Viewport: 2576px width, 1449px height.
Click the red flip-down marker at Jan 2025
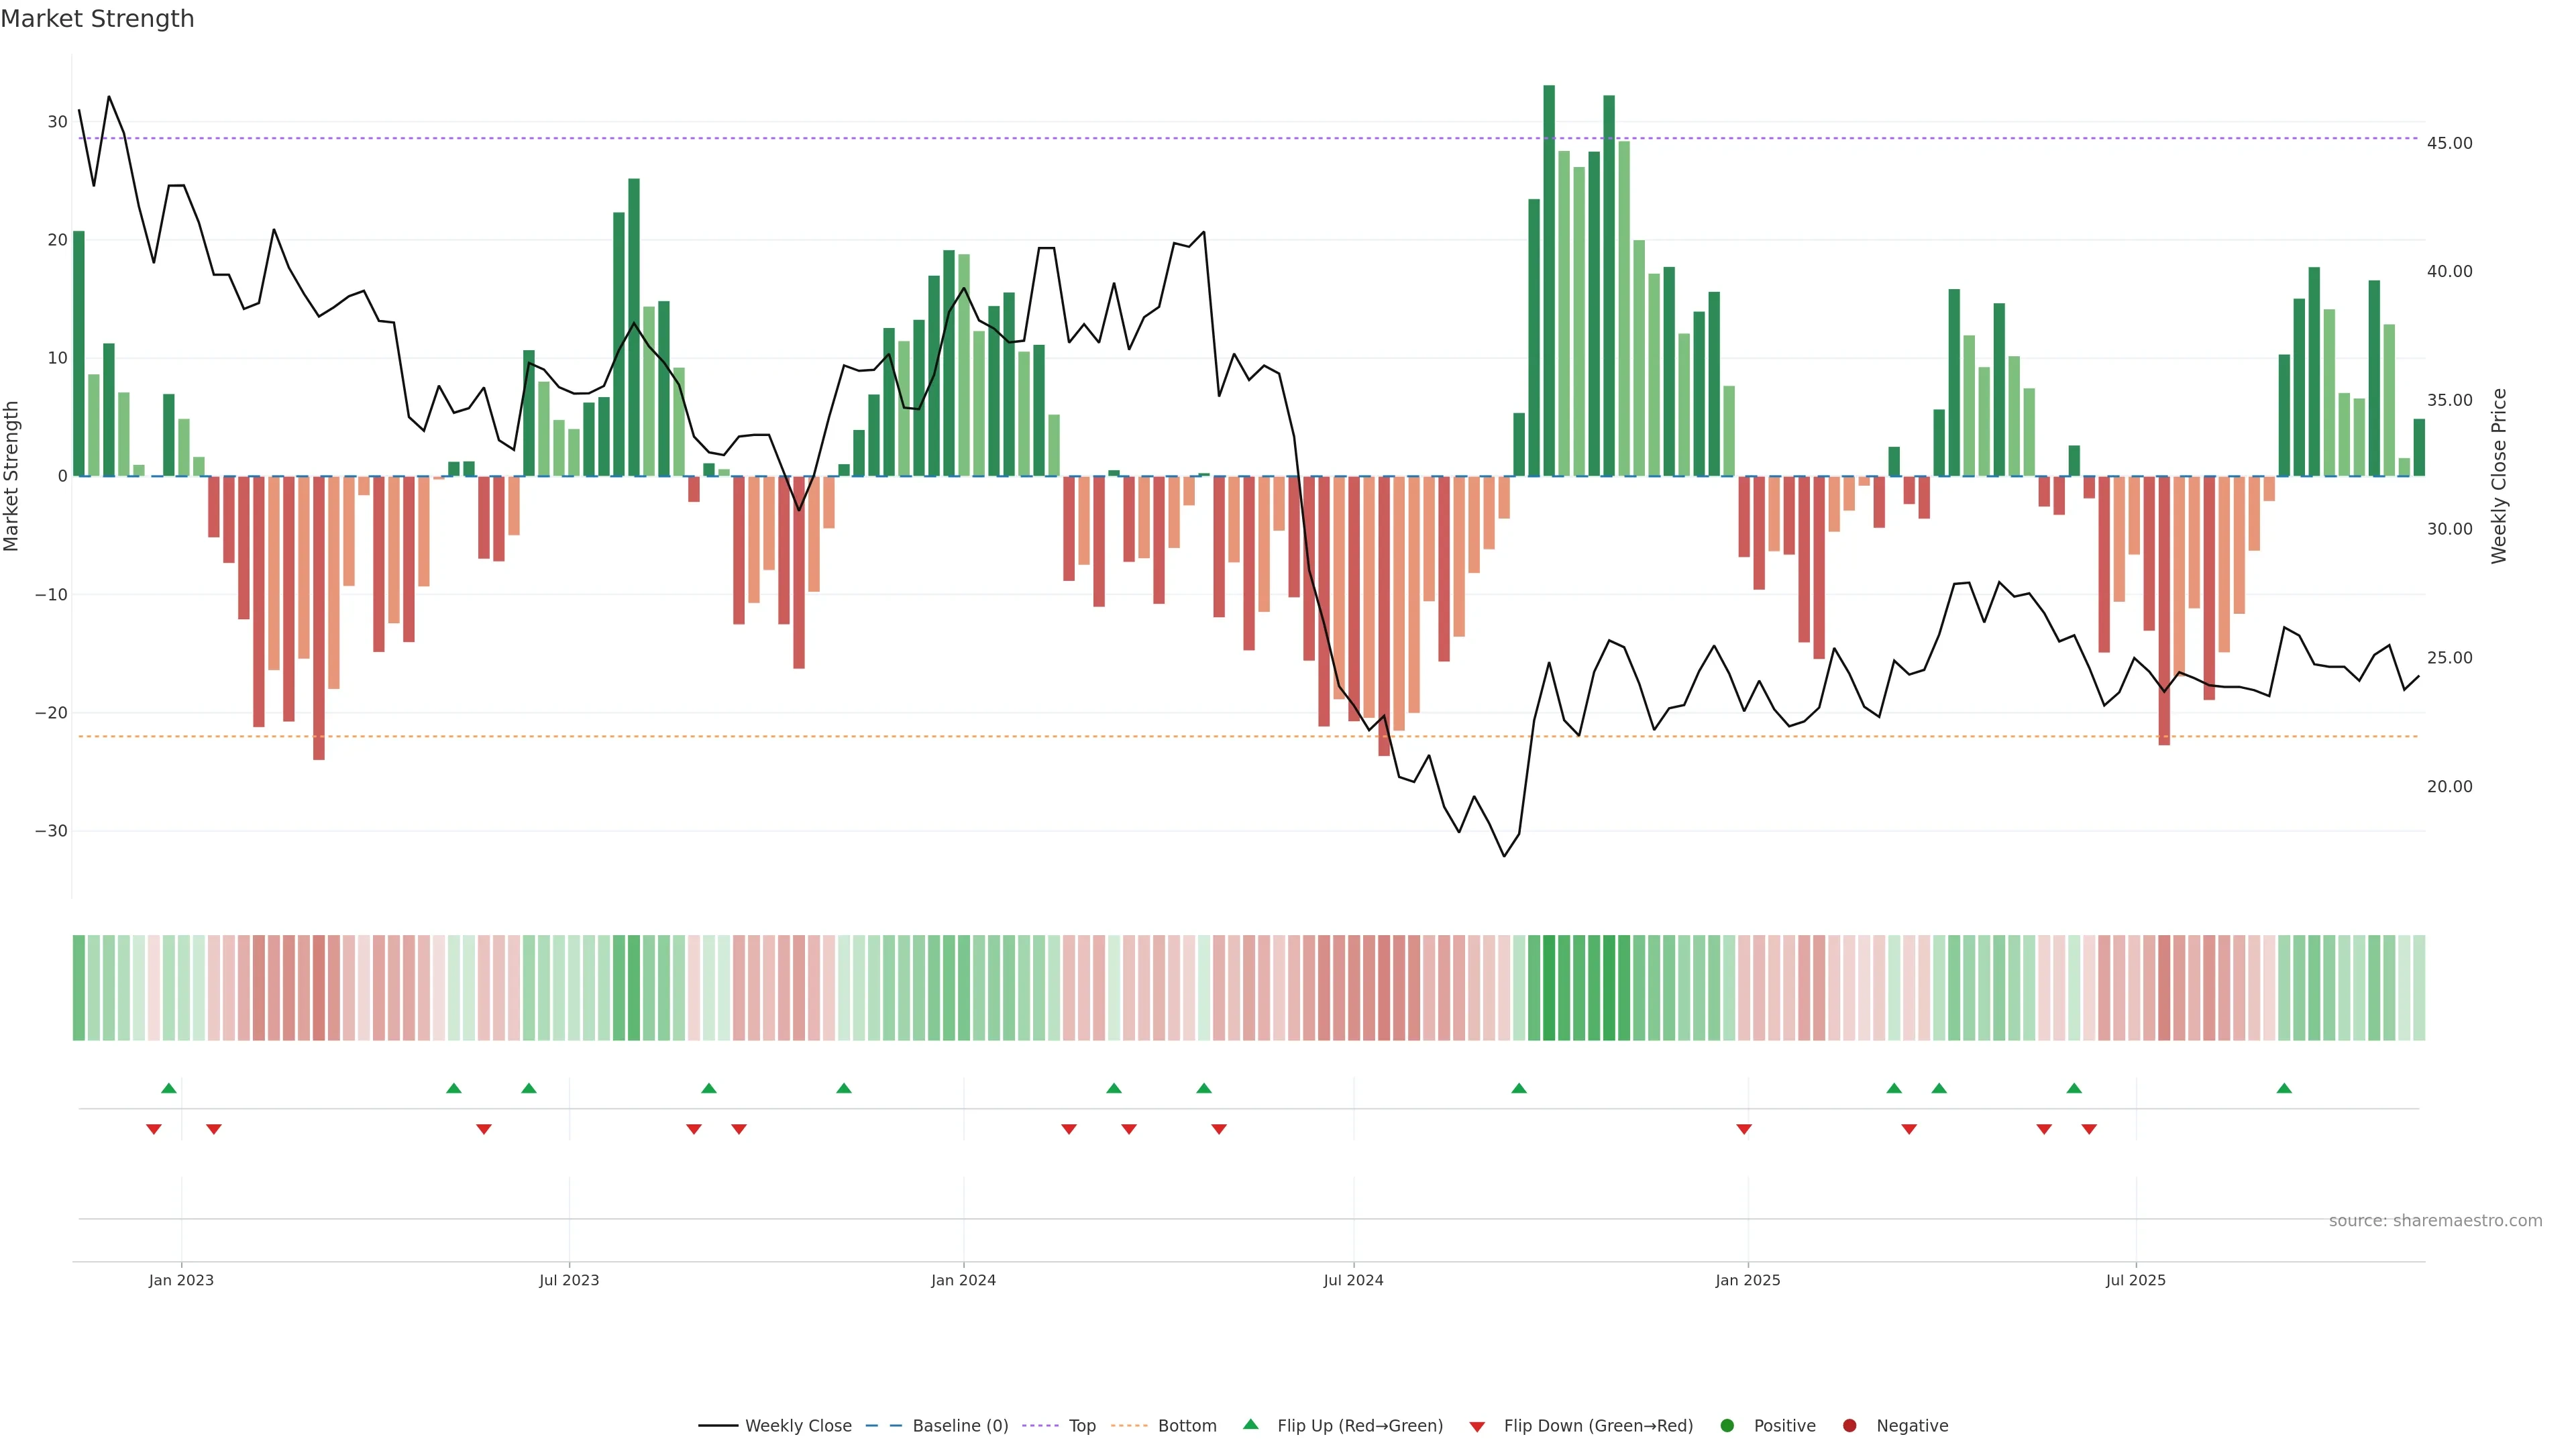[x=1744, y=1129]
